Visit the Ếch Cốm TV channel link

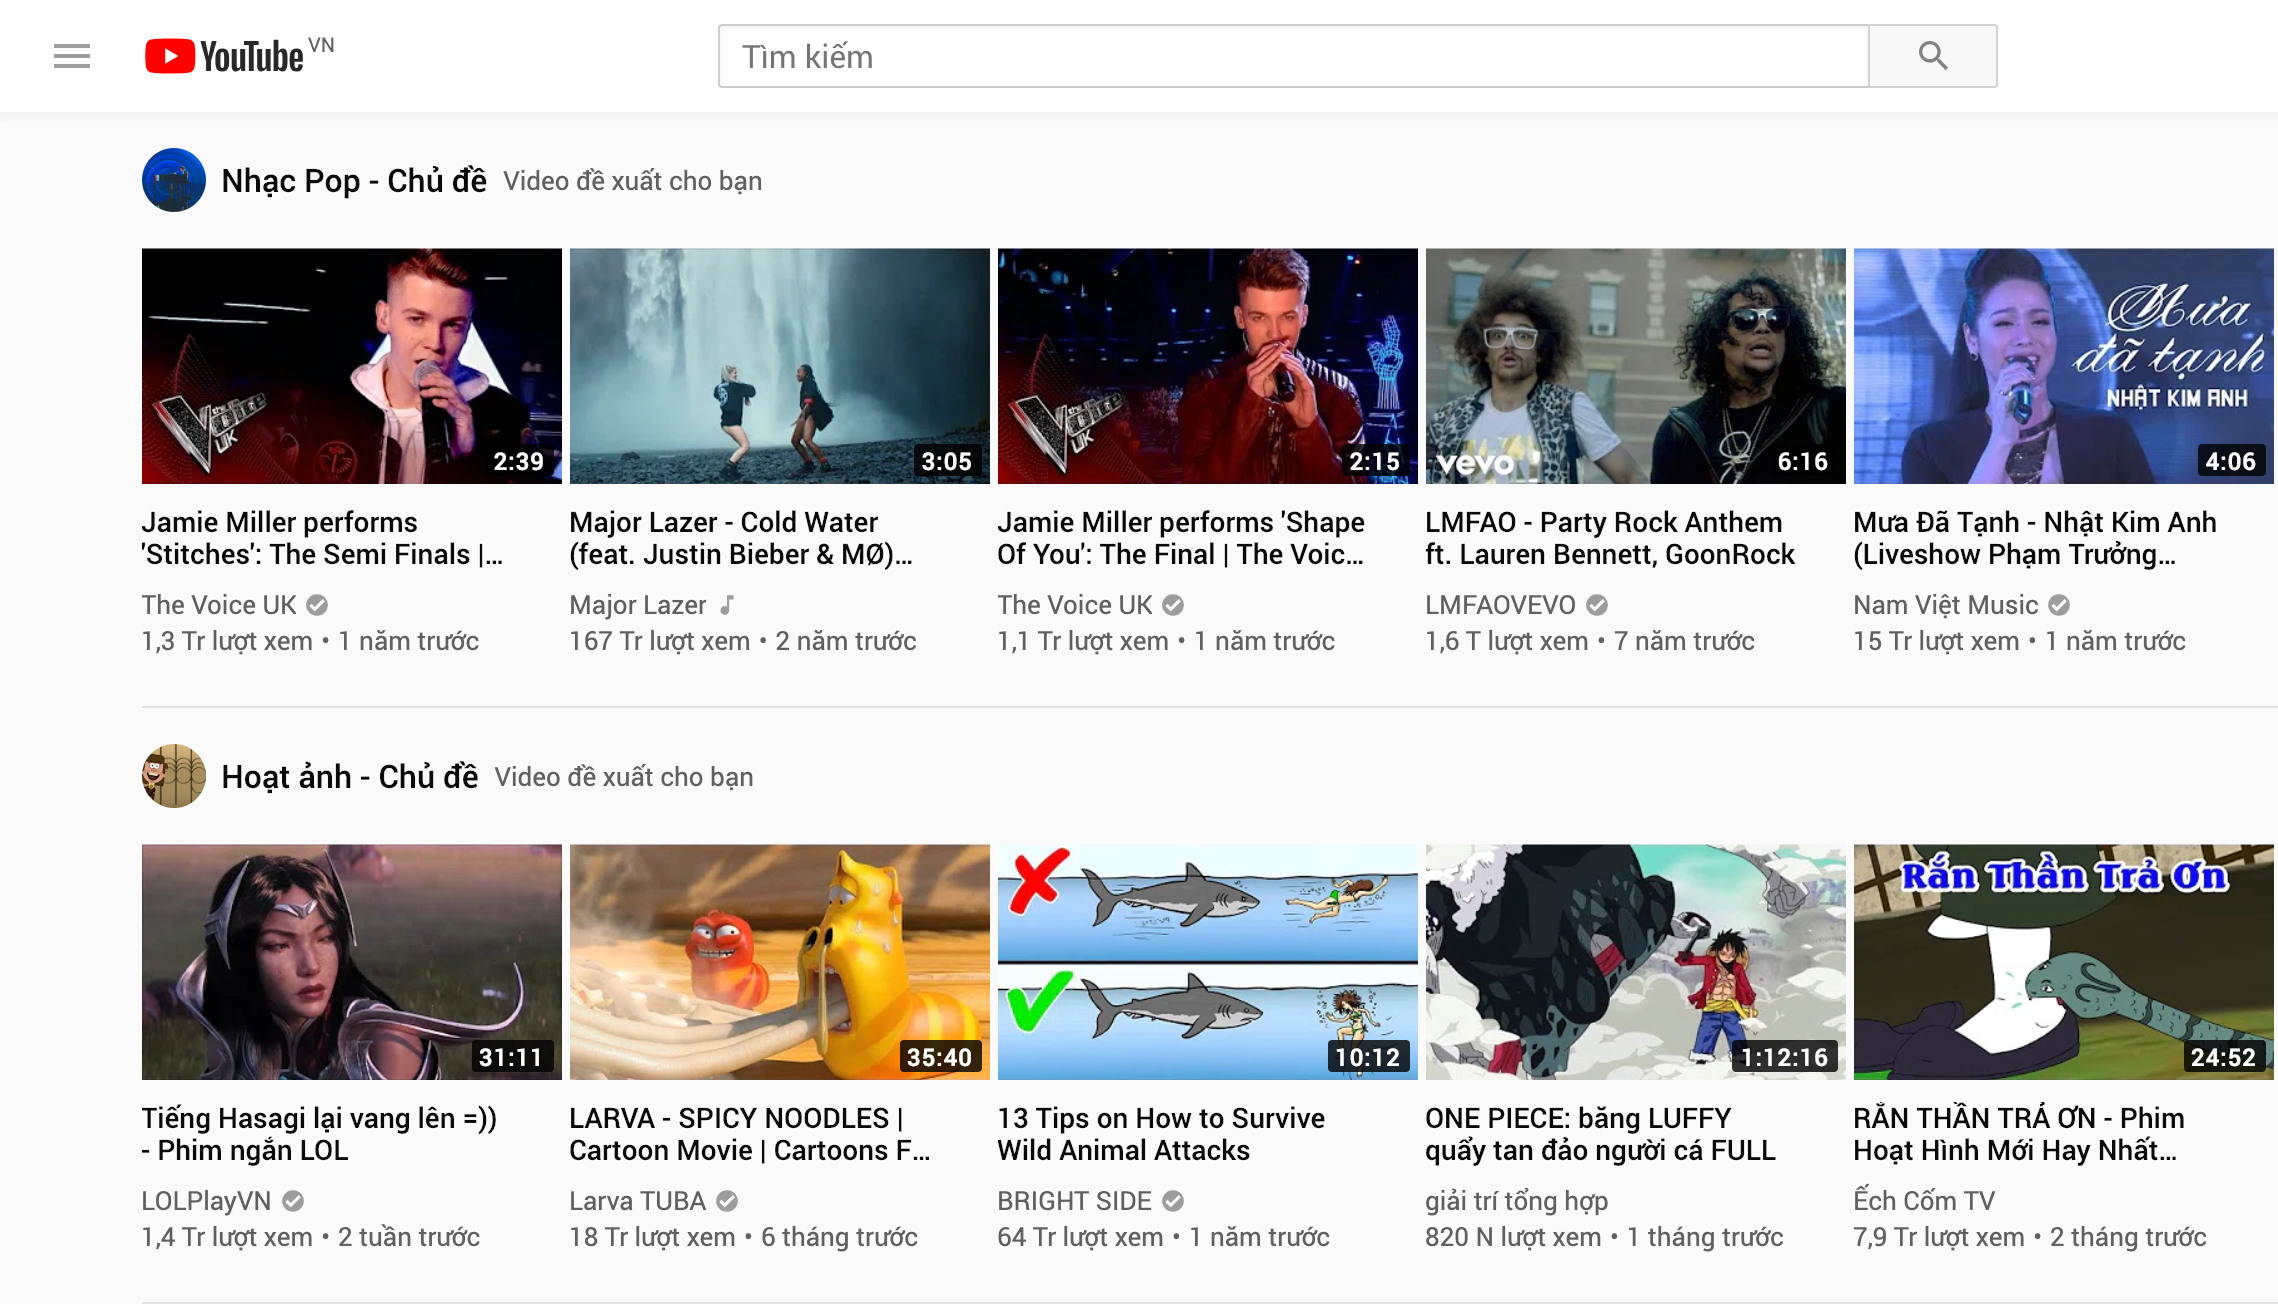click(x=1923, y=1201)
